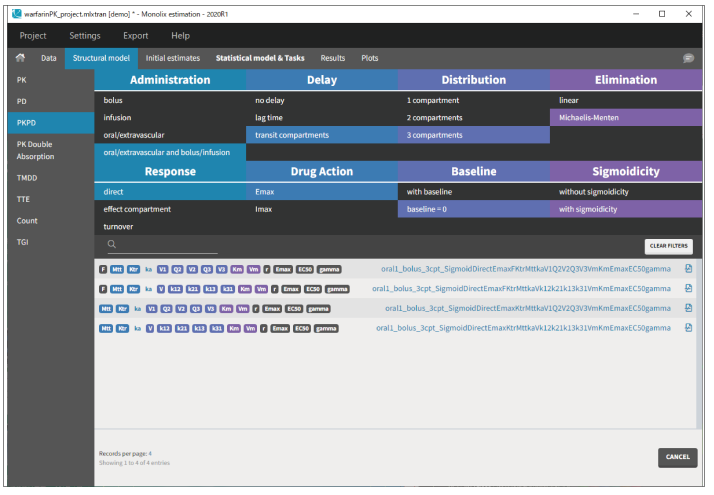Click the home icon in the tab bar
714x495 pixels.
click(x=20, y=59)
